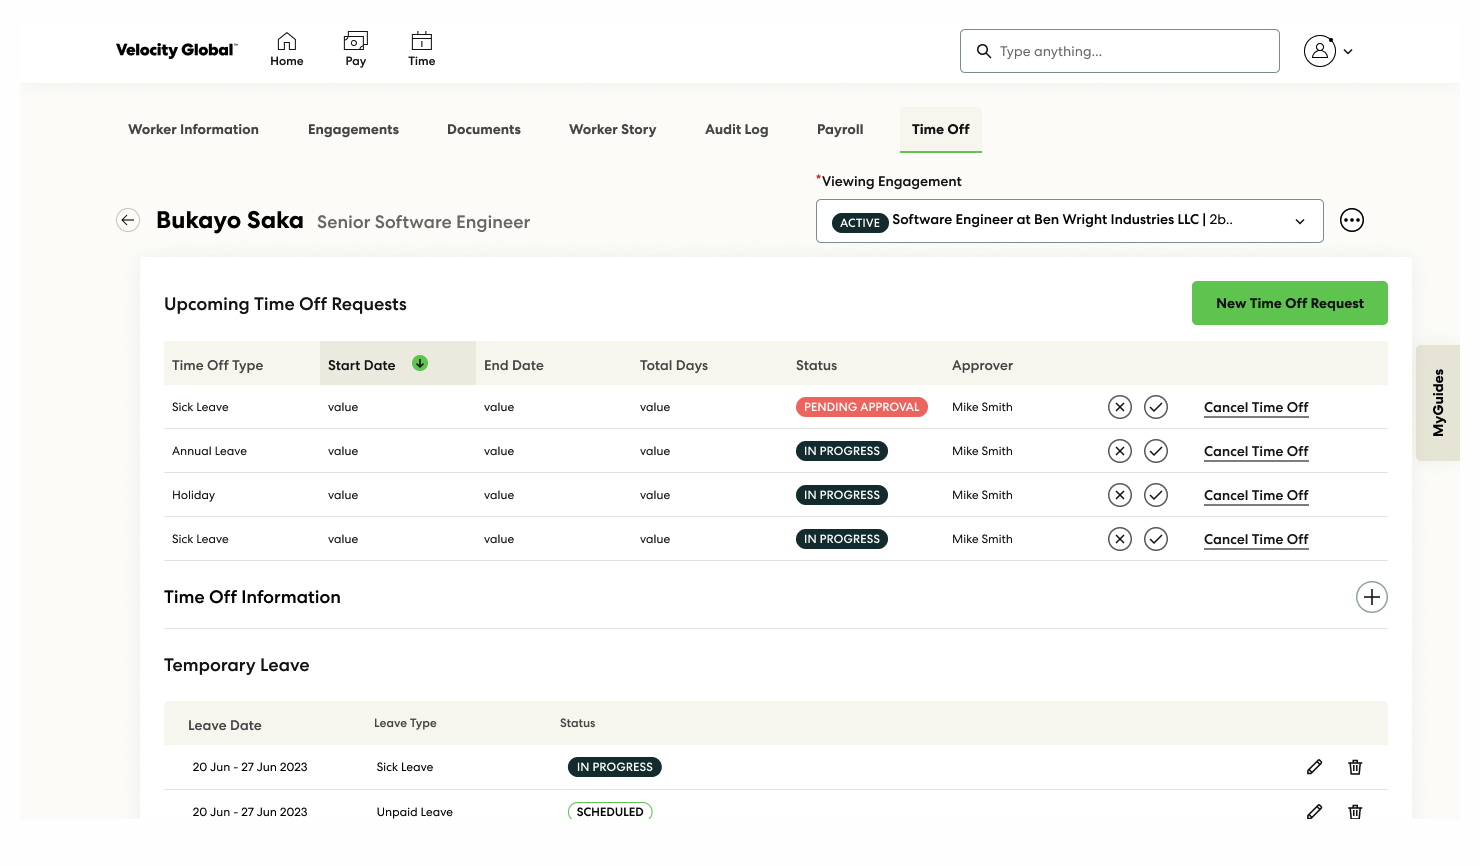Approve the Holiday time off request
Screen dimensions: 1480x866
click(1156, 495)
